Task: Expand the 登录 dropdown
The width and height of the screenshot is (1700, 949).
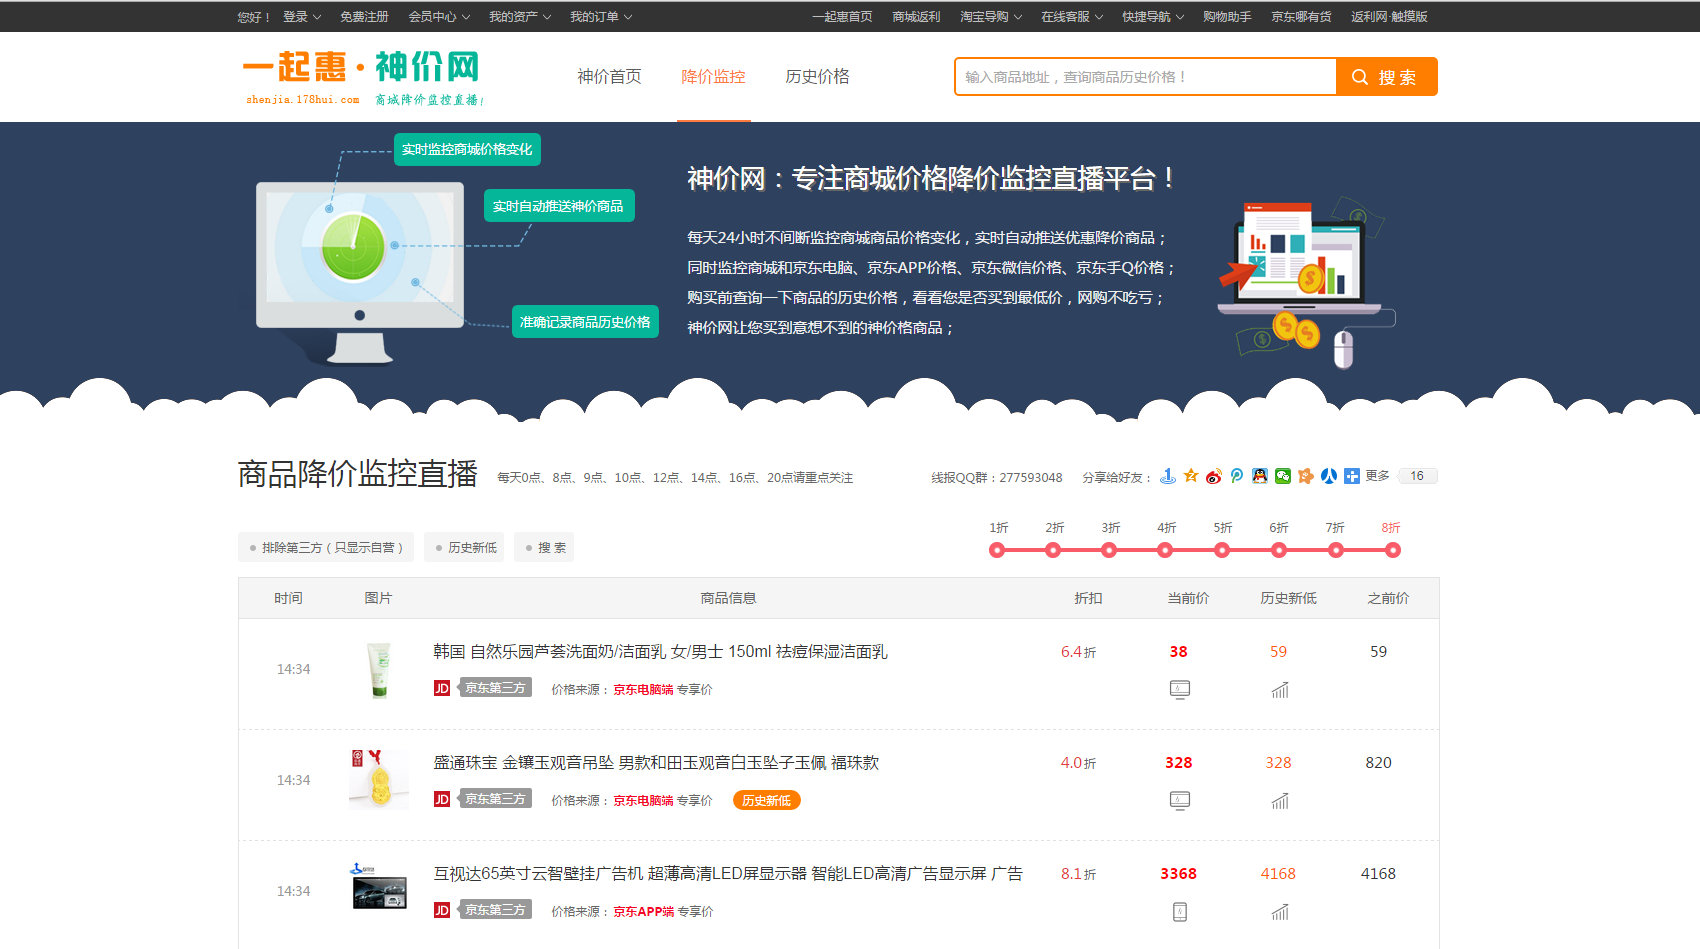Action: pyautogui.click(x=302, y=17)
